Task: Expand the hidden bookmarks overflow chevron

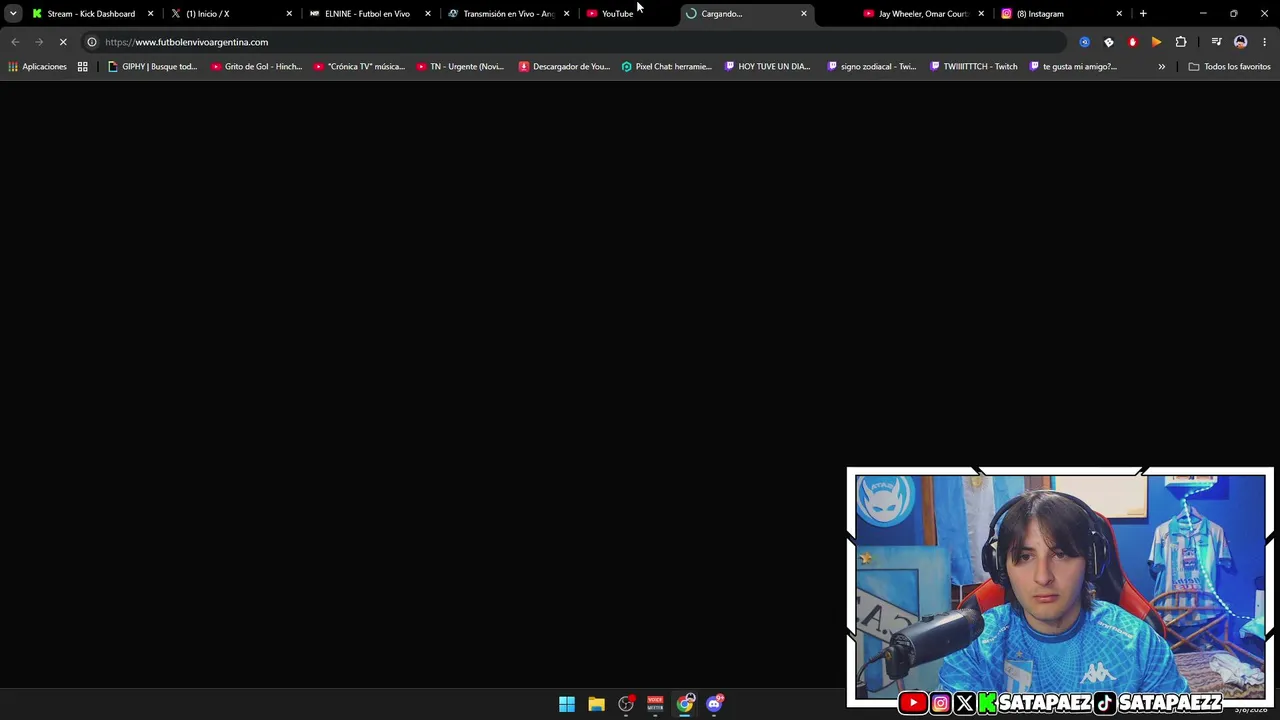Action: [1162, 67]
